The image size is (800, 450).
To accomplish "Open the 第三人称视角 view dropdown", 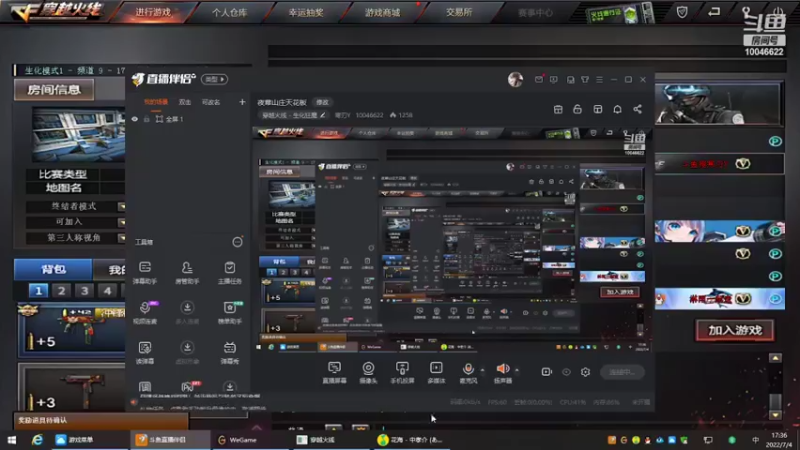I will [121, 238].
